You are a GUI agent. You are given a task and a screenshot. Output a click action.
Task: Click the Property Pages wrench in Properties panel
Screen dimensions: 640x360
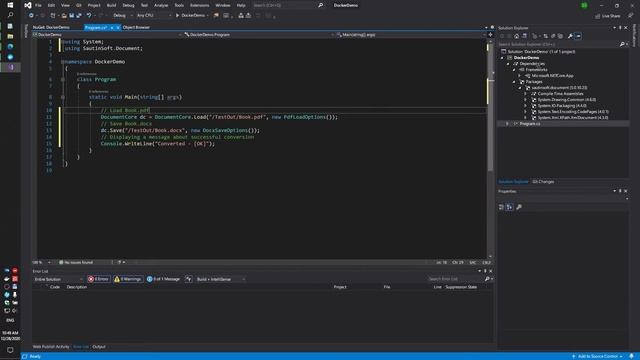(519, 207)
